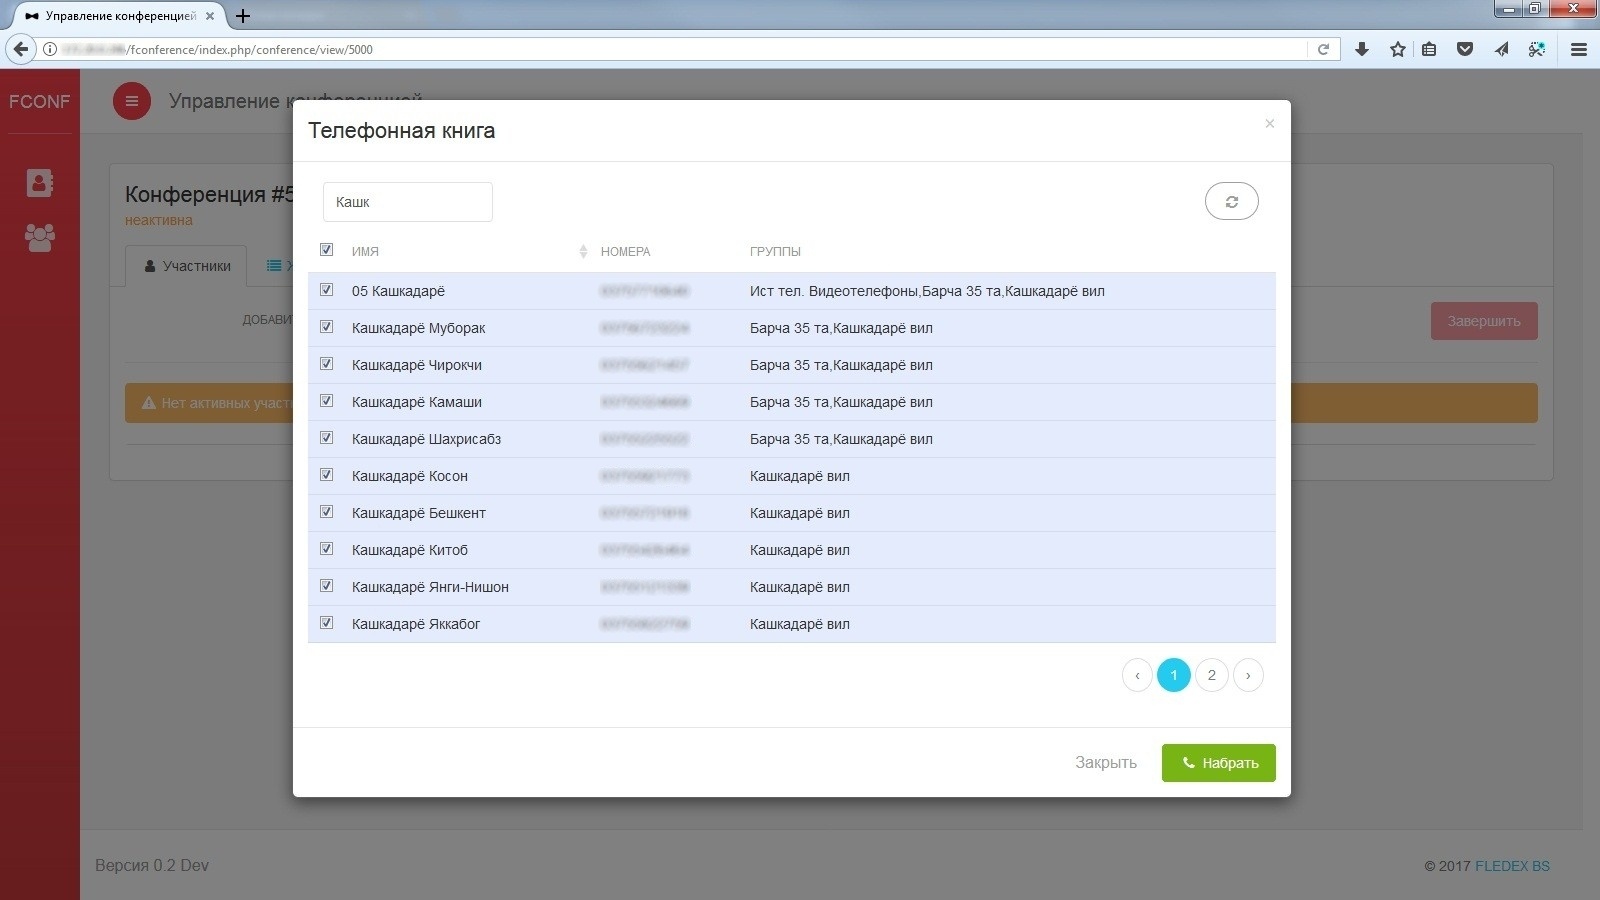
Task: Select the Кашкадарё Камаши name
Action: click(417, 402)
